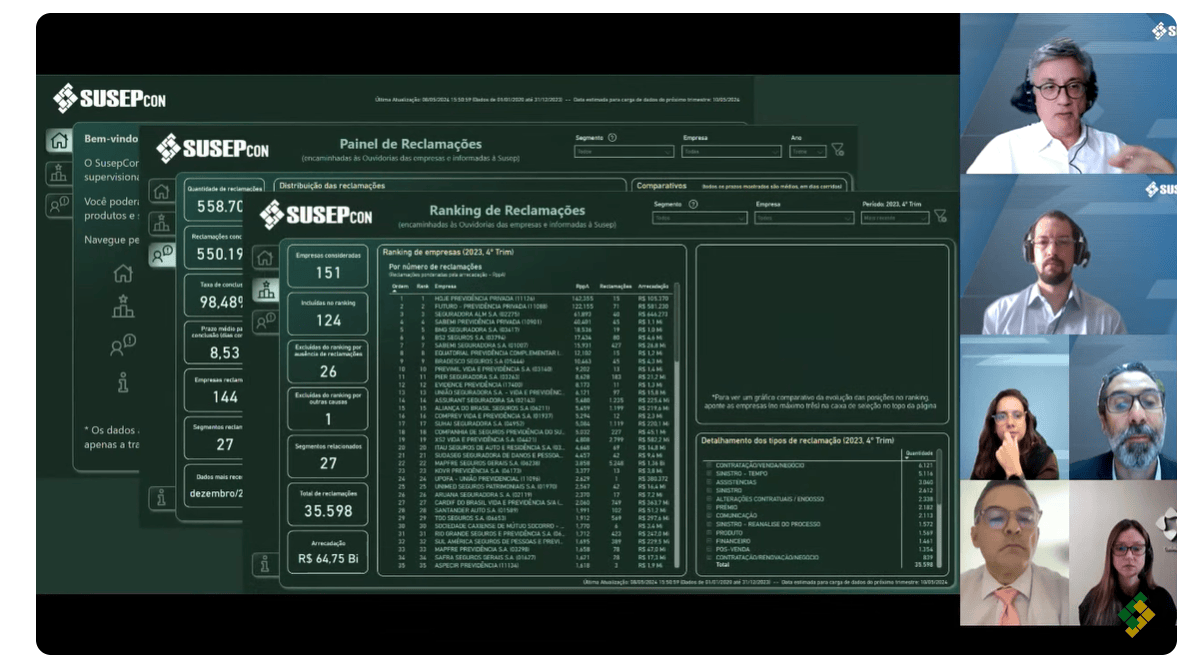Click Segmentos relacionados 27 card in Ranking
Screen dimensions: 1189x666
click(328, 457)
